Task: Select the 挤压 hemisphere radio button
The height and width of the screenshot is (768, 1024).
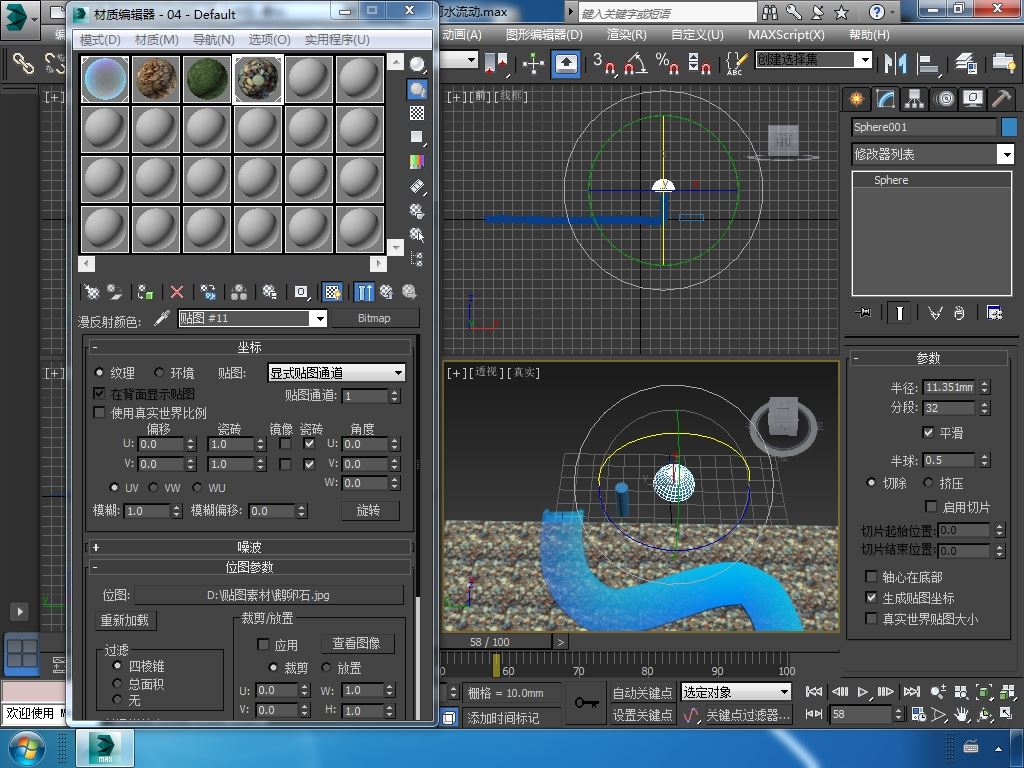Action: (x=928, y=483)
